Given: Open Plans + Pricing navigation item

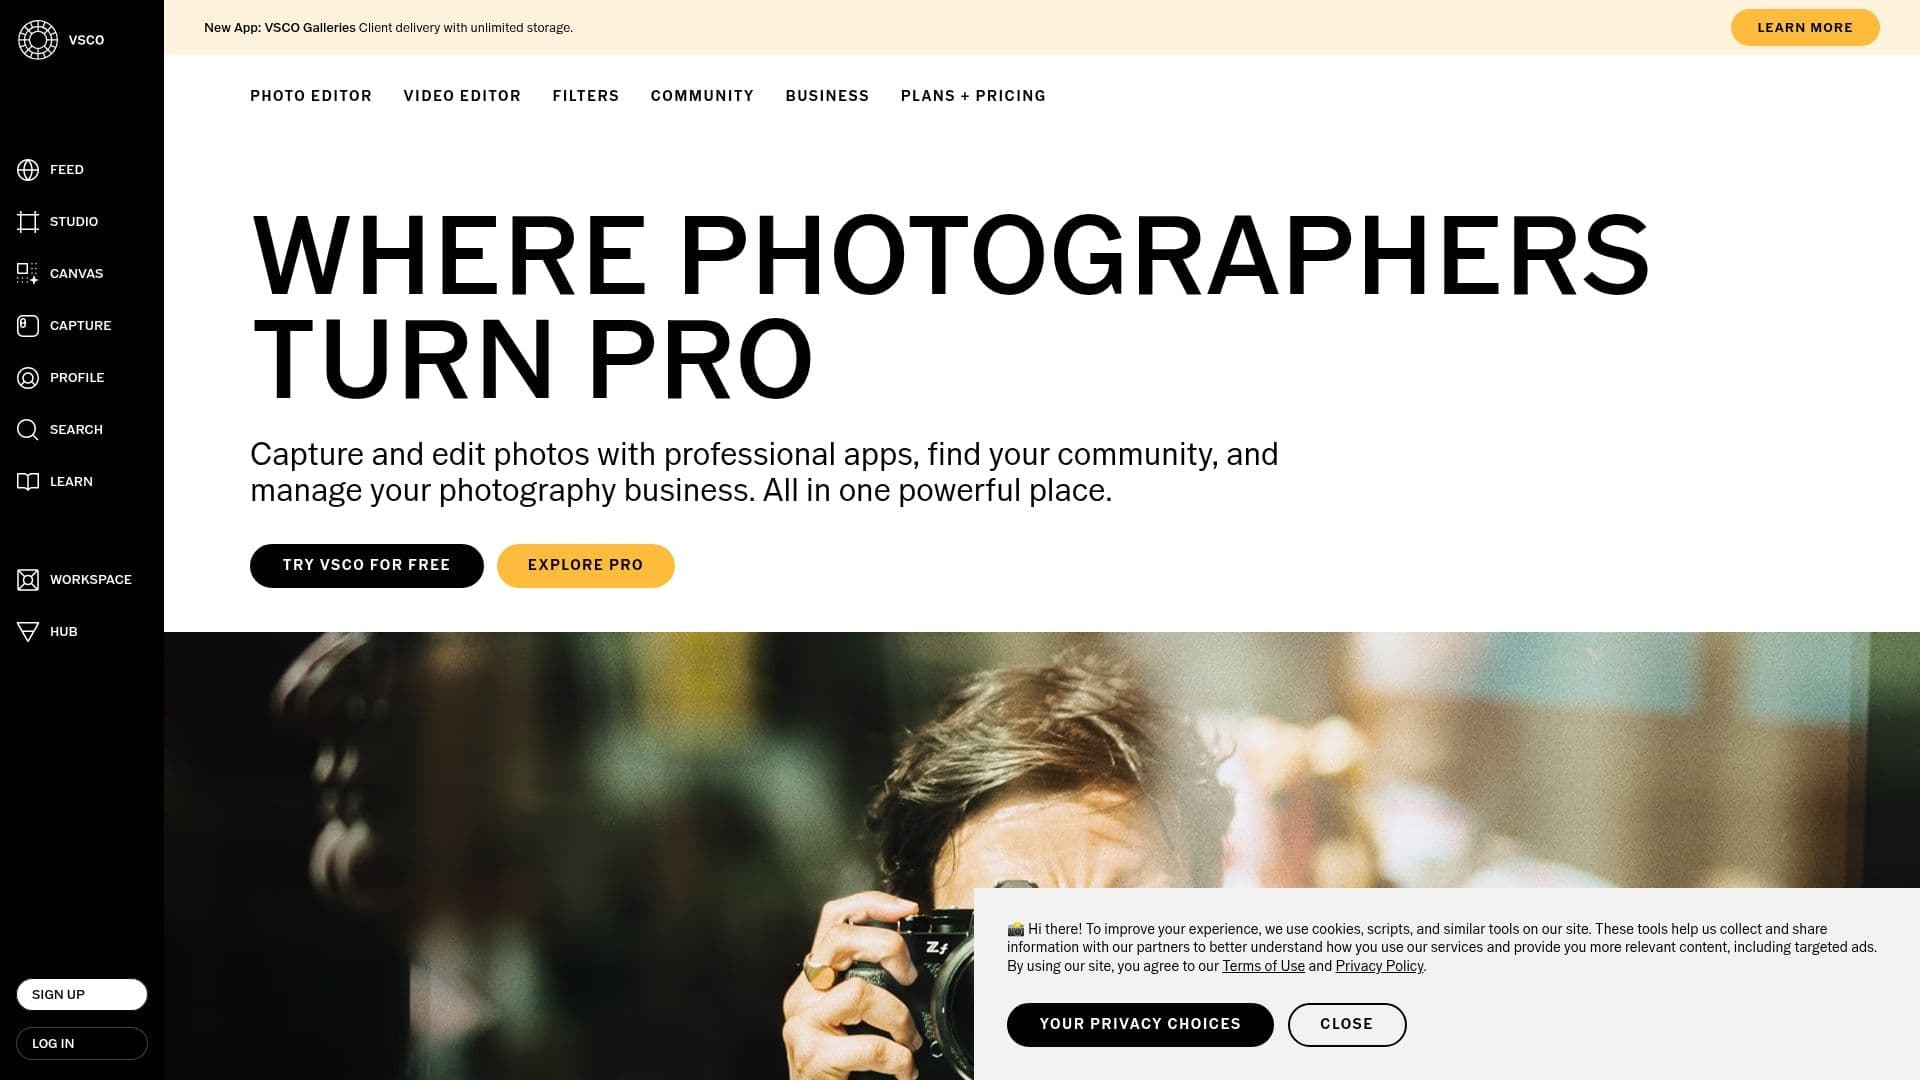Looking at the screenshot, I should (x=973, y=96).
